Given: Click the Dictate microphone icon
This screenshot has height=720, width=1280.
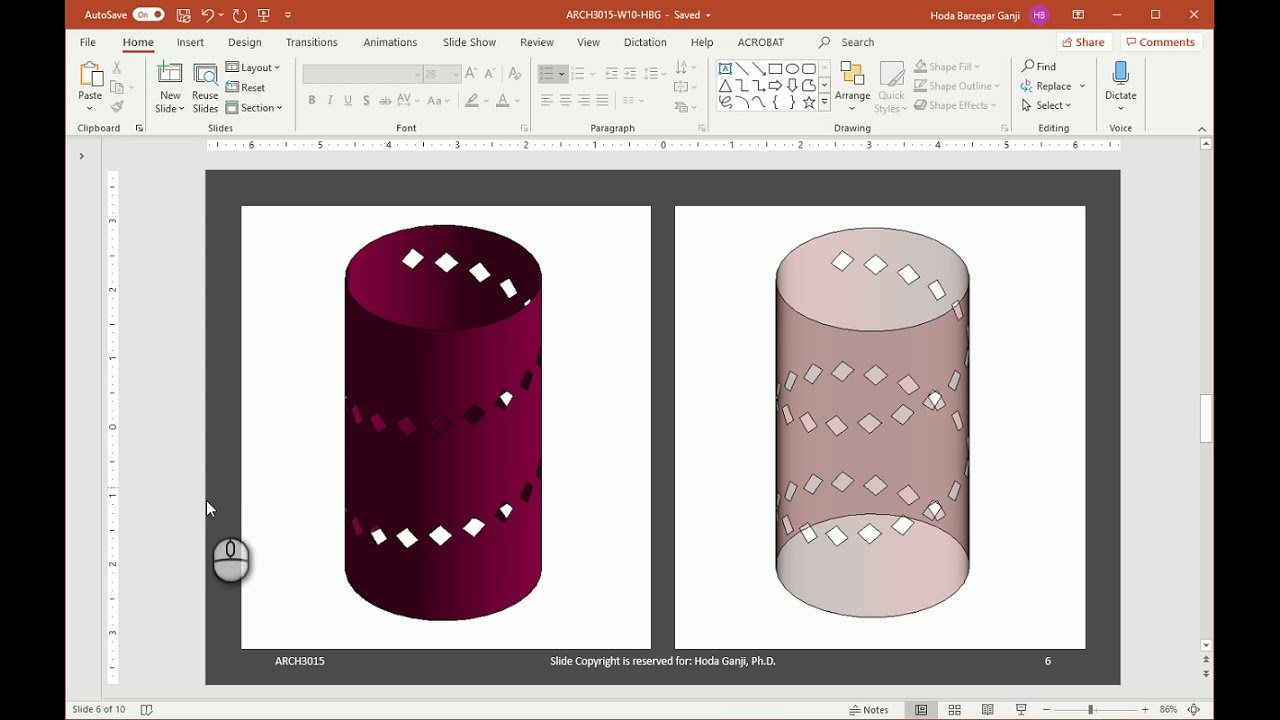Looking at the screenshot, I should (x=1120, y=75).
